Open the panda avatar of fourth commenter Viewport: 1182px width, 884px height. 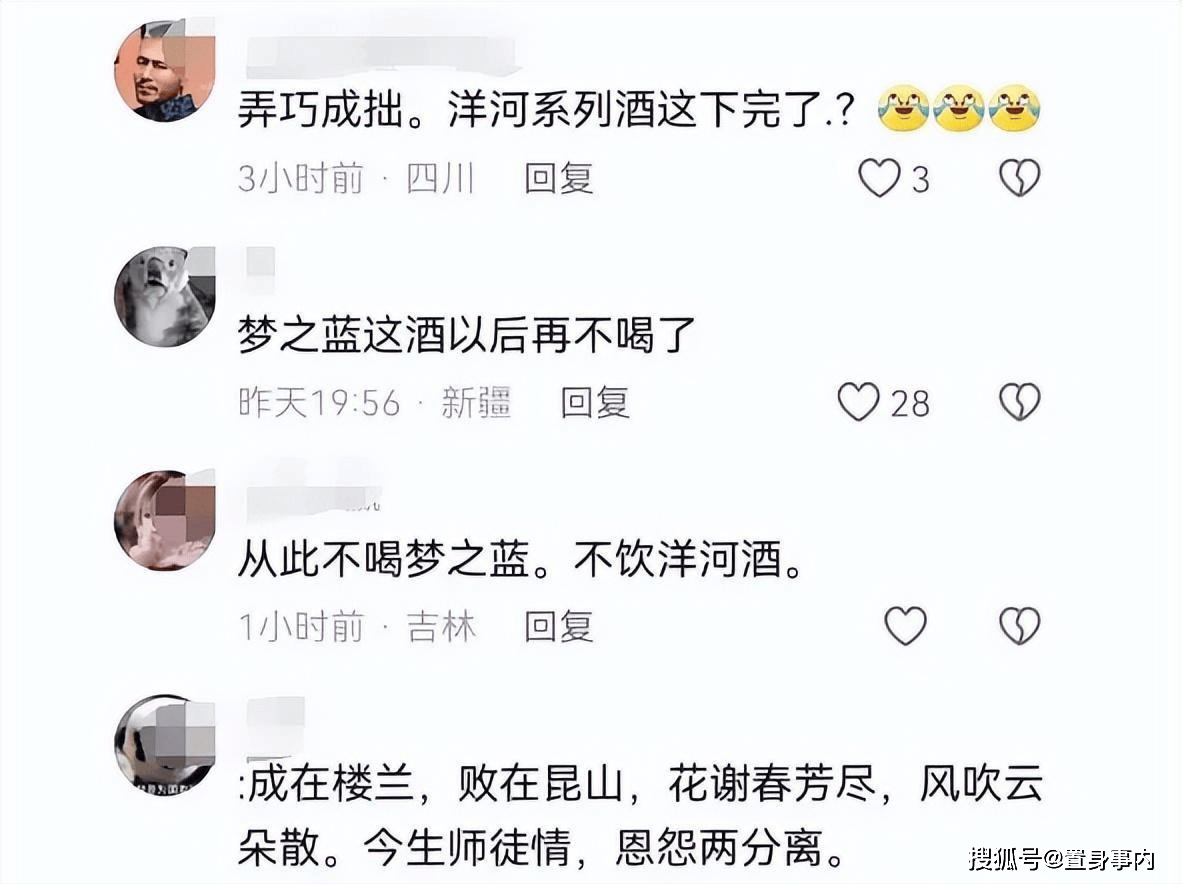[165, 745]
